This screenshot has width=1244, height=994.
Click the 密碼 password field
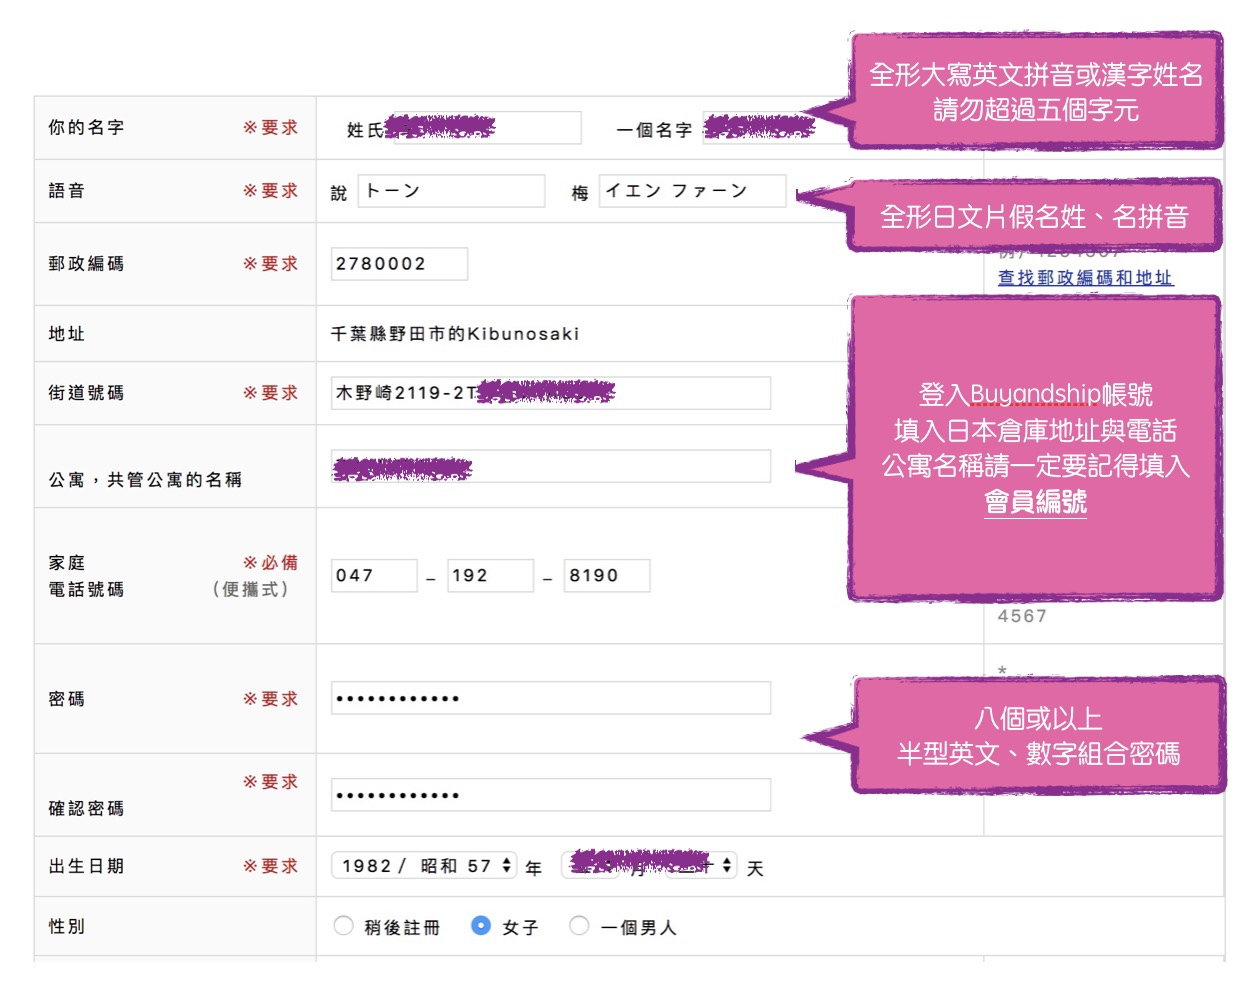tap(550, 698)
